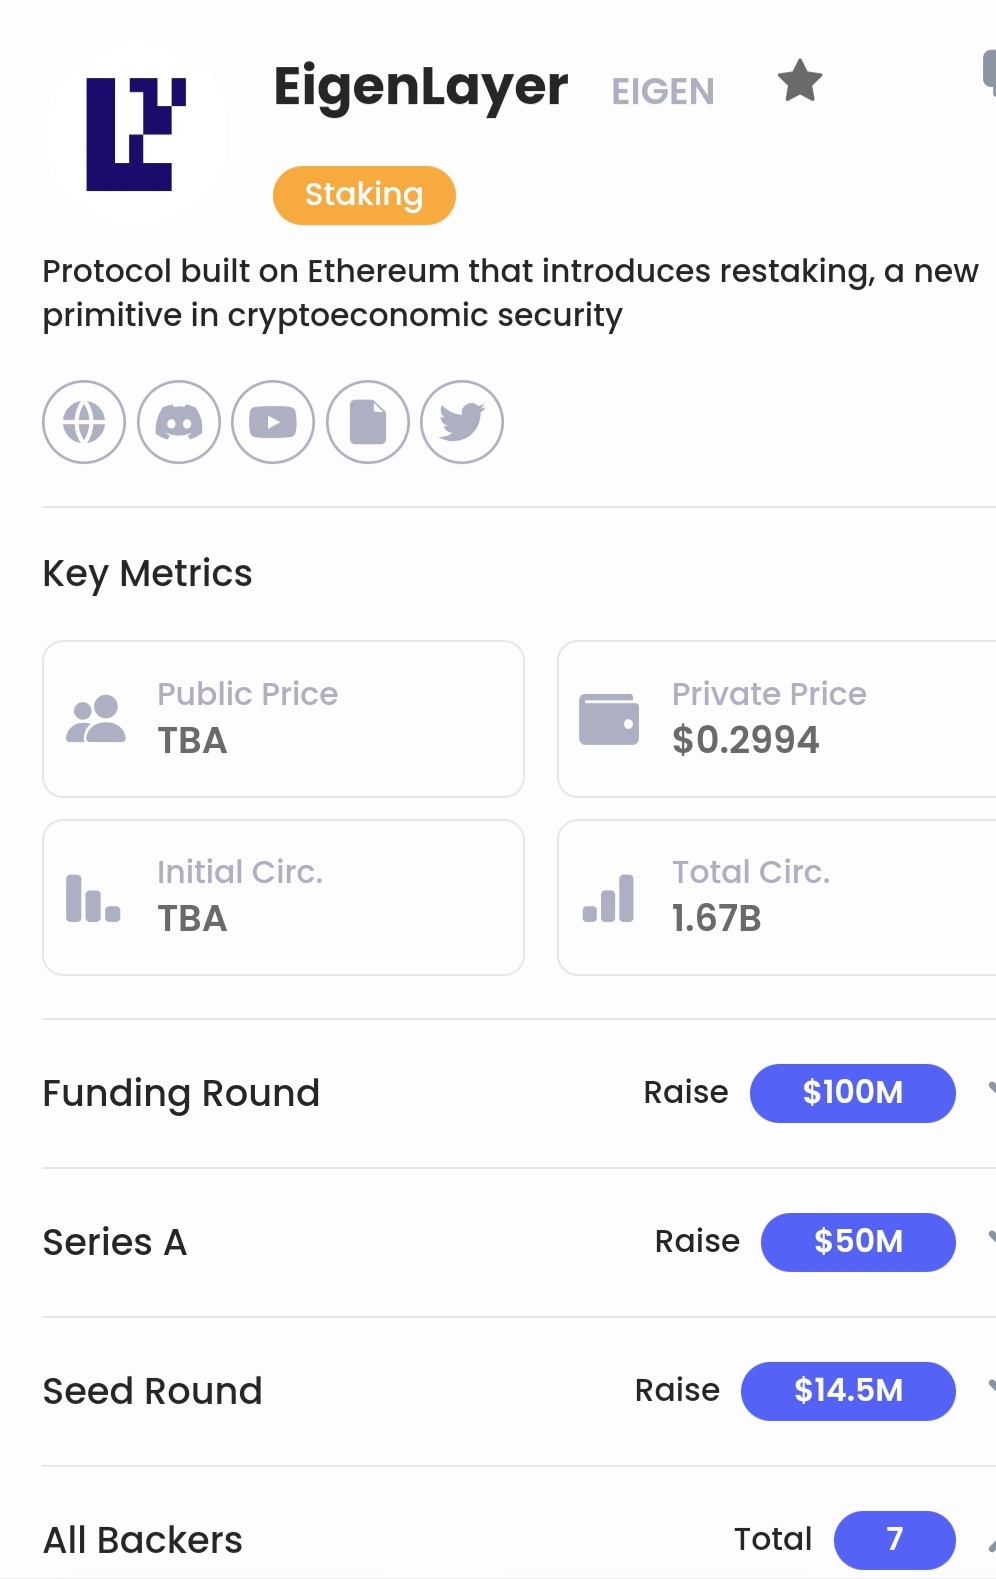
Task: Open the whitepaper document icon
Action: tap(368, 422)
